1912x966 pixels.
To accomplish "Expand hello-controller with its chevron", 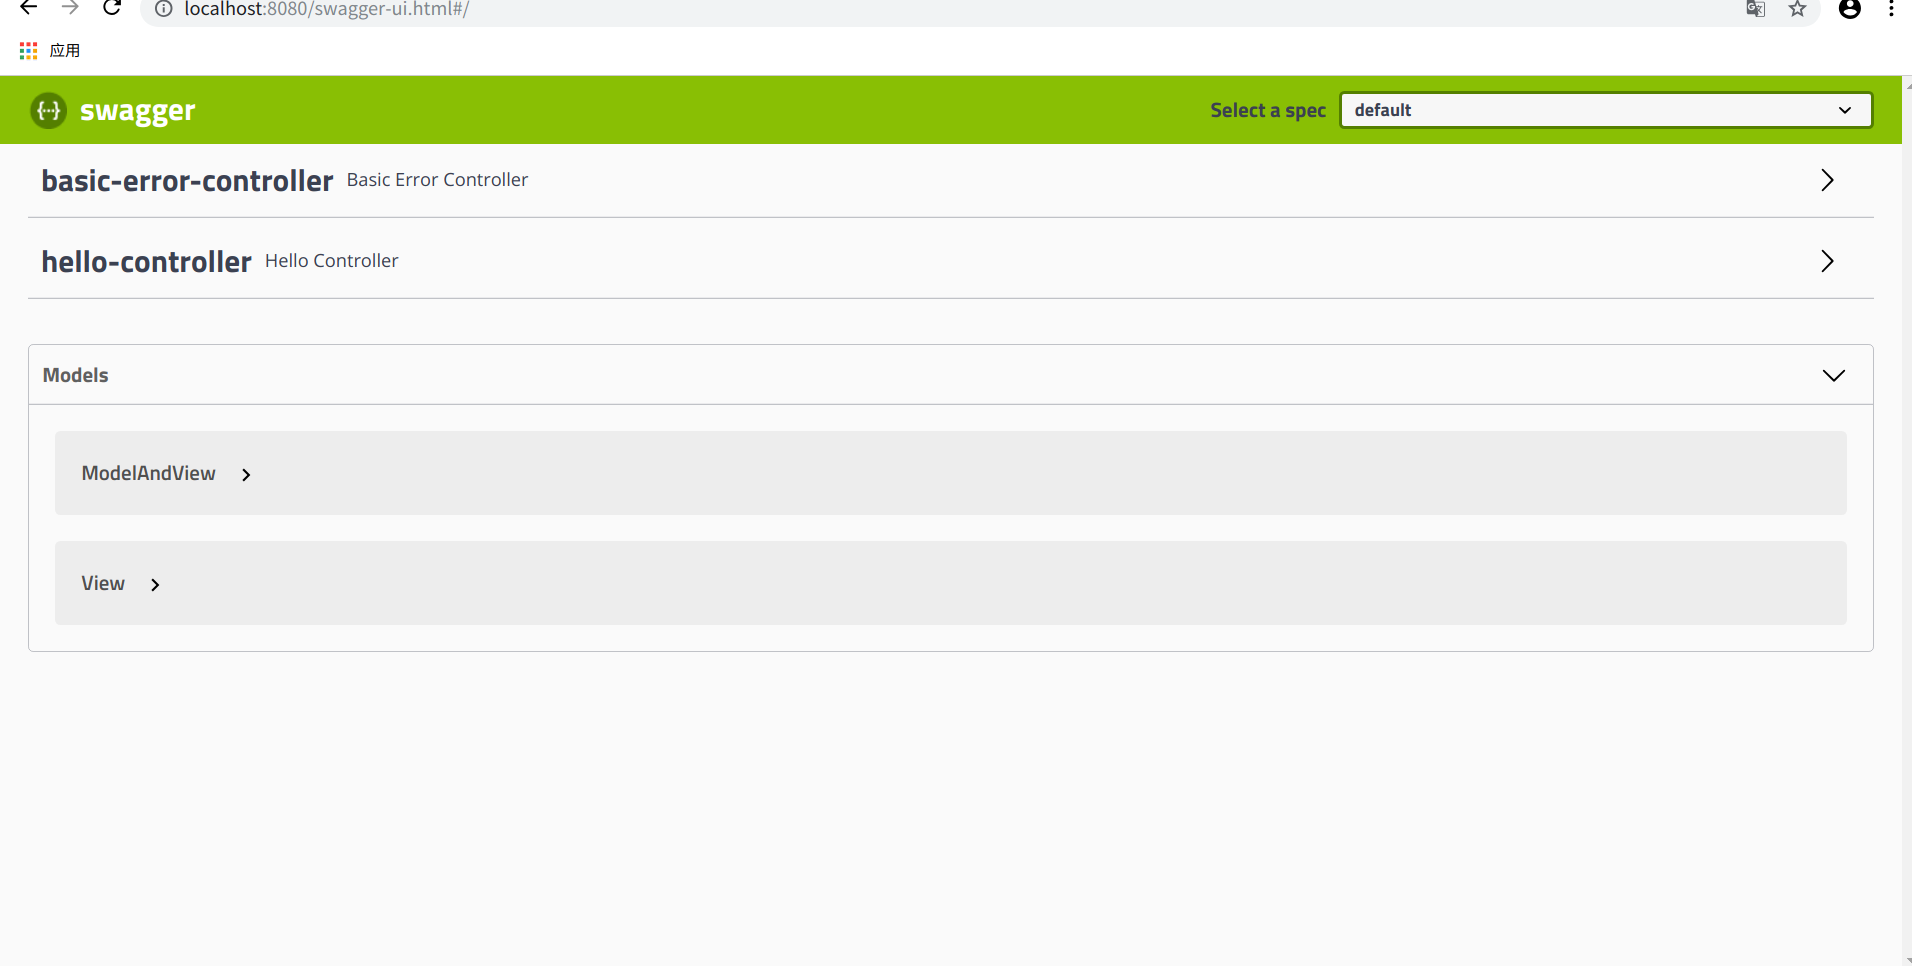I will point(1827,261).
